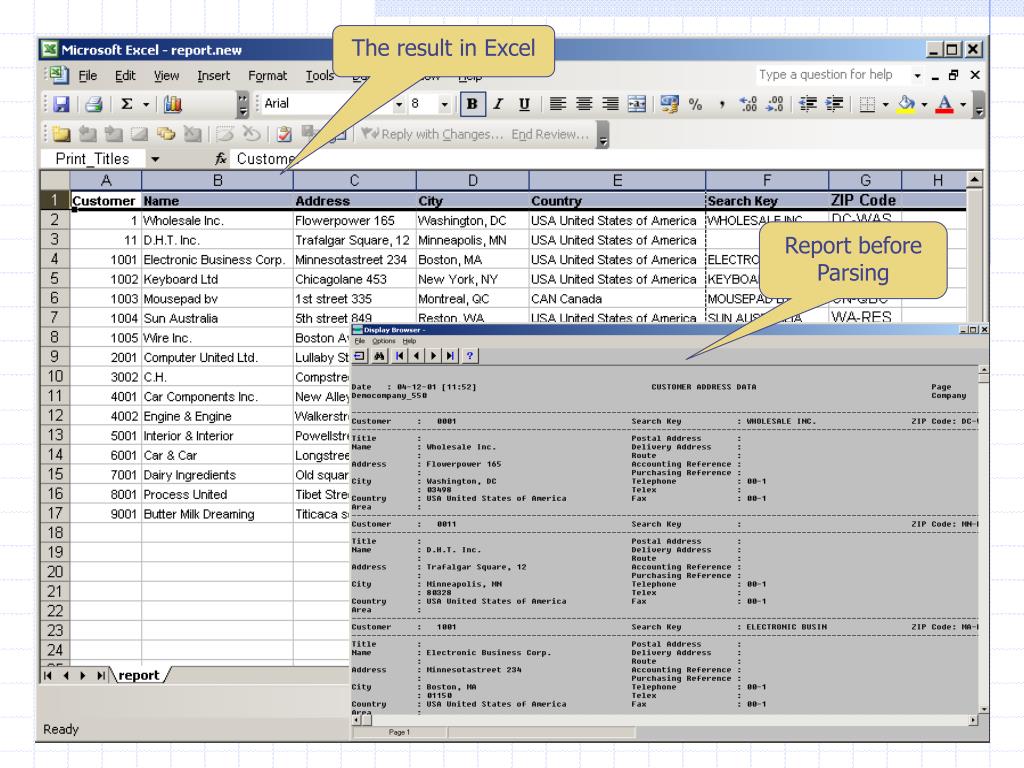Click the AutoSum sigma icon

[127, 104]
